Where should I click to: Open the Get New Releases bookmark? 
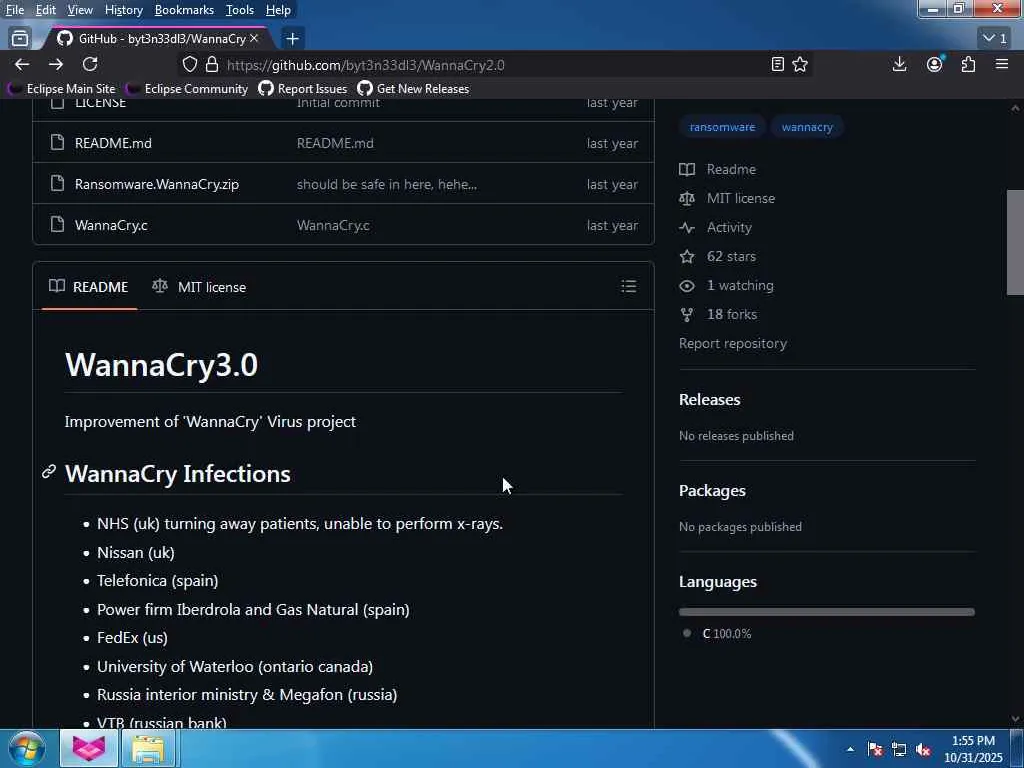[413, 88]
